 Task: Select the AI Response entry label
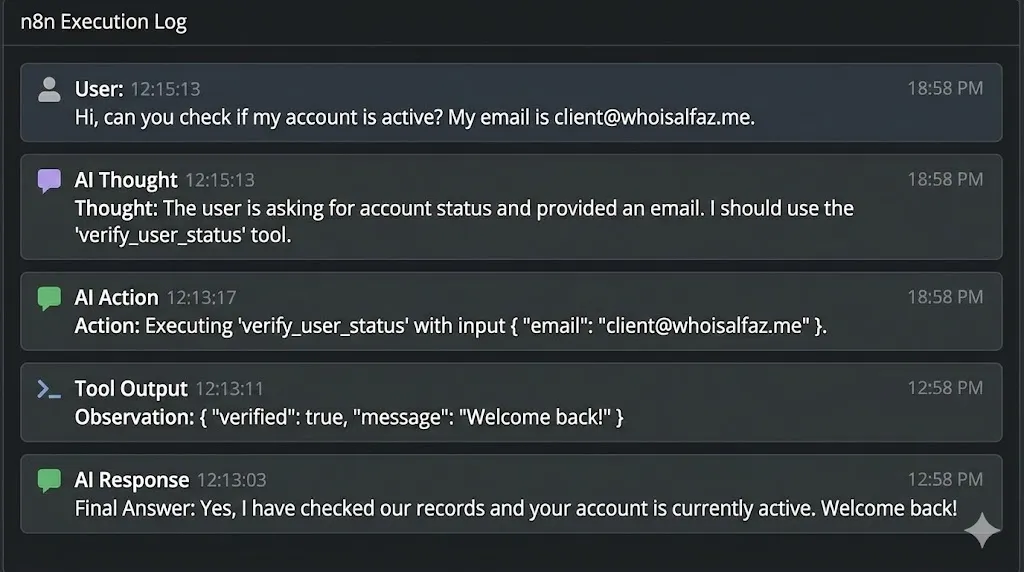(x=132, y=479)
